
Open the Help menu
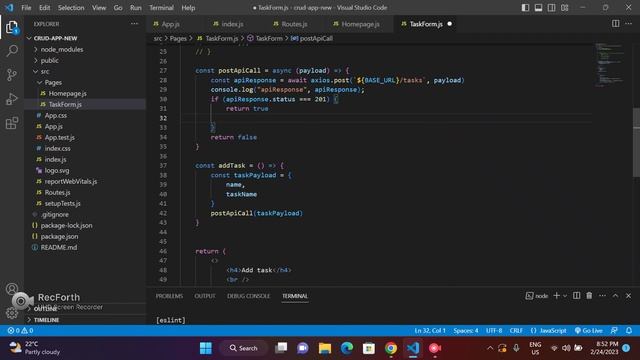pyautogui.click(x=188, y=8)
